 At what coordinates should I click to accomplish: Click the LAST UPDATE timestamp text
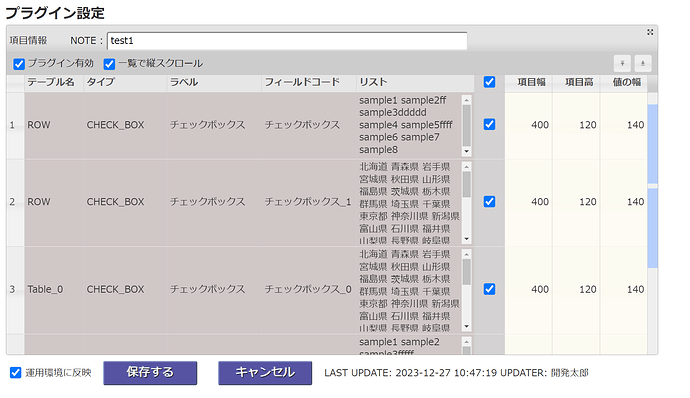446,373
